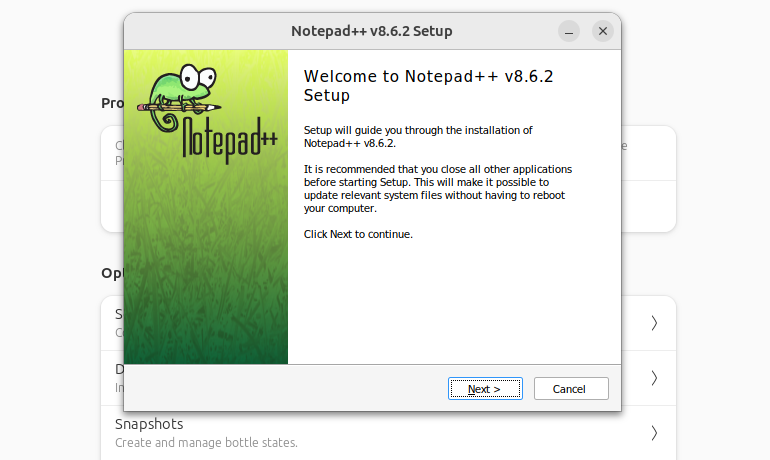Click the "Setup will guide you" paragraph
The width and height of the screenshot is (770, 460).
[x=418, y=136]
